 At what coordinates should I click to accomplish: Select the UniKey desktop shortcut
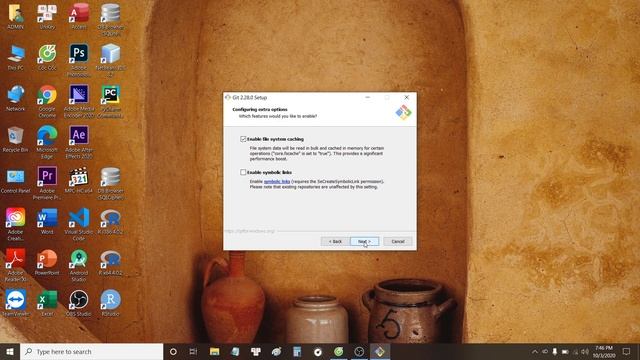tap(47, 17)
